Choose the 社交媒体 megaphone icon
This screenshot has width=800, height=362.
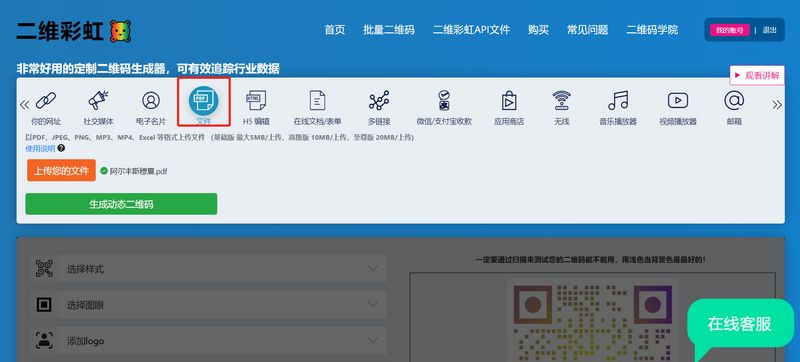(98, 100)
